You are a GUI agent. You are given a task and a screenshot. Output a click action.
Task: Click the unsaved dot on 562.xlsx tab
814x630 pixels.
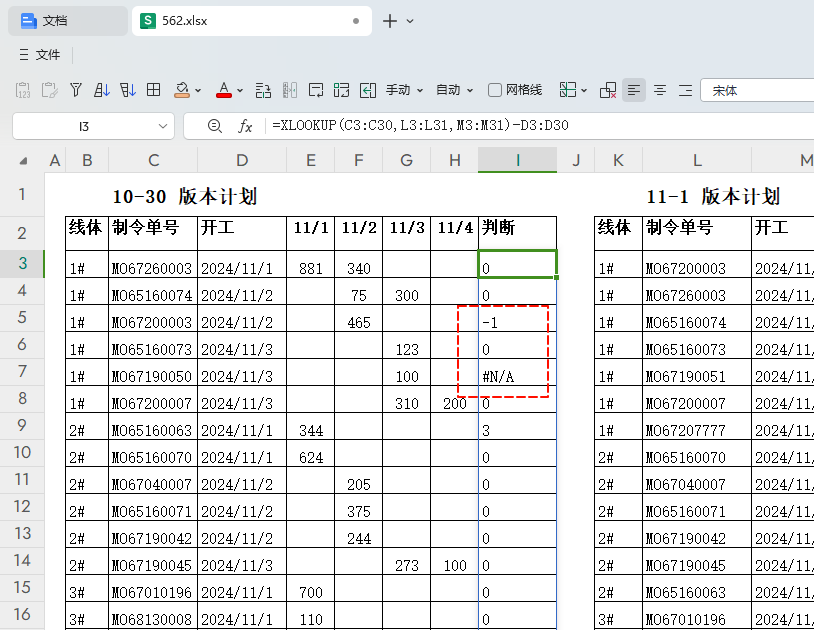(x=356, y=21)
